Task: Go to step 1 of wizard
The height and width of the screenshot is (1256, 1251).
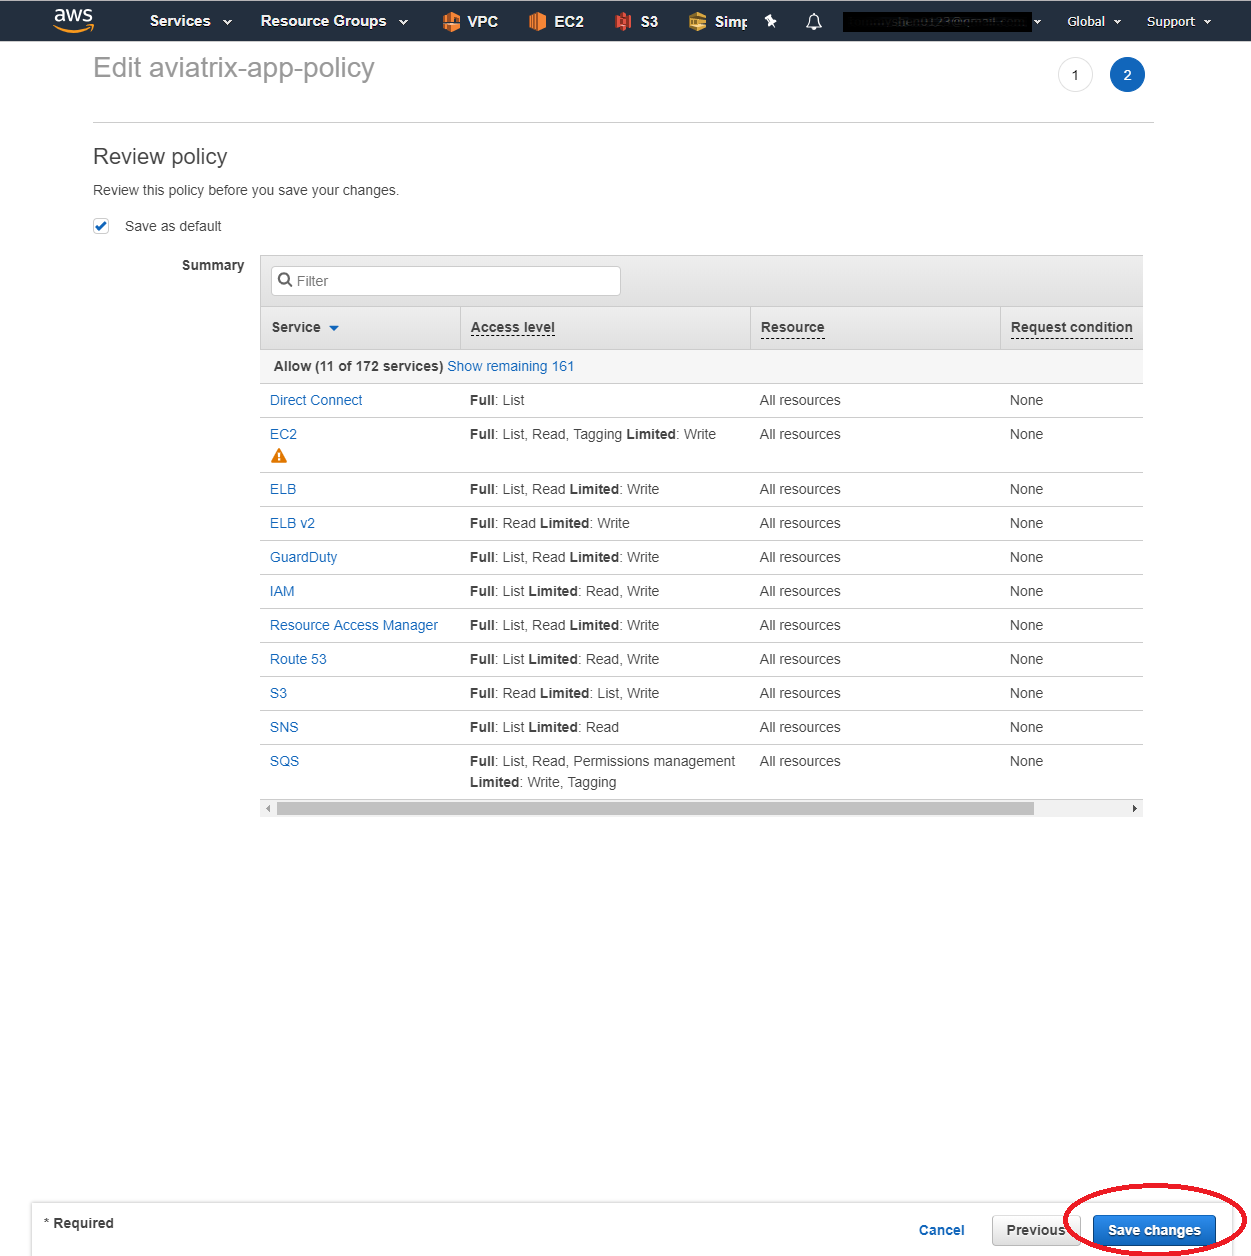Action: [x=1075, y=75]
